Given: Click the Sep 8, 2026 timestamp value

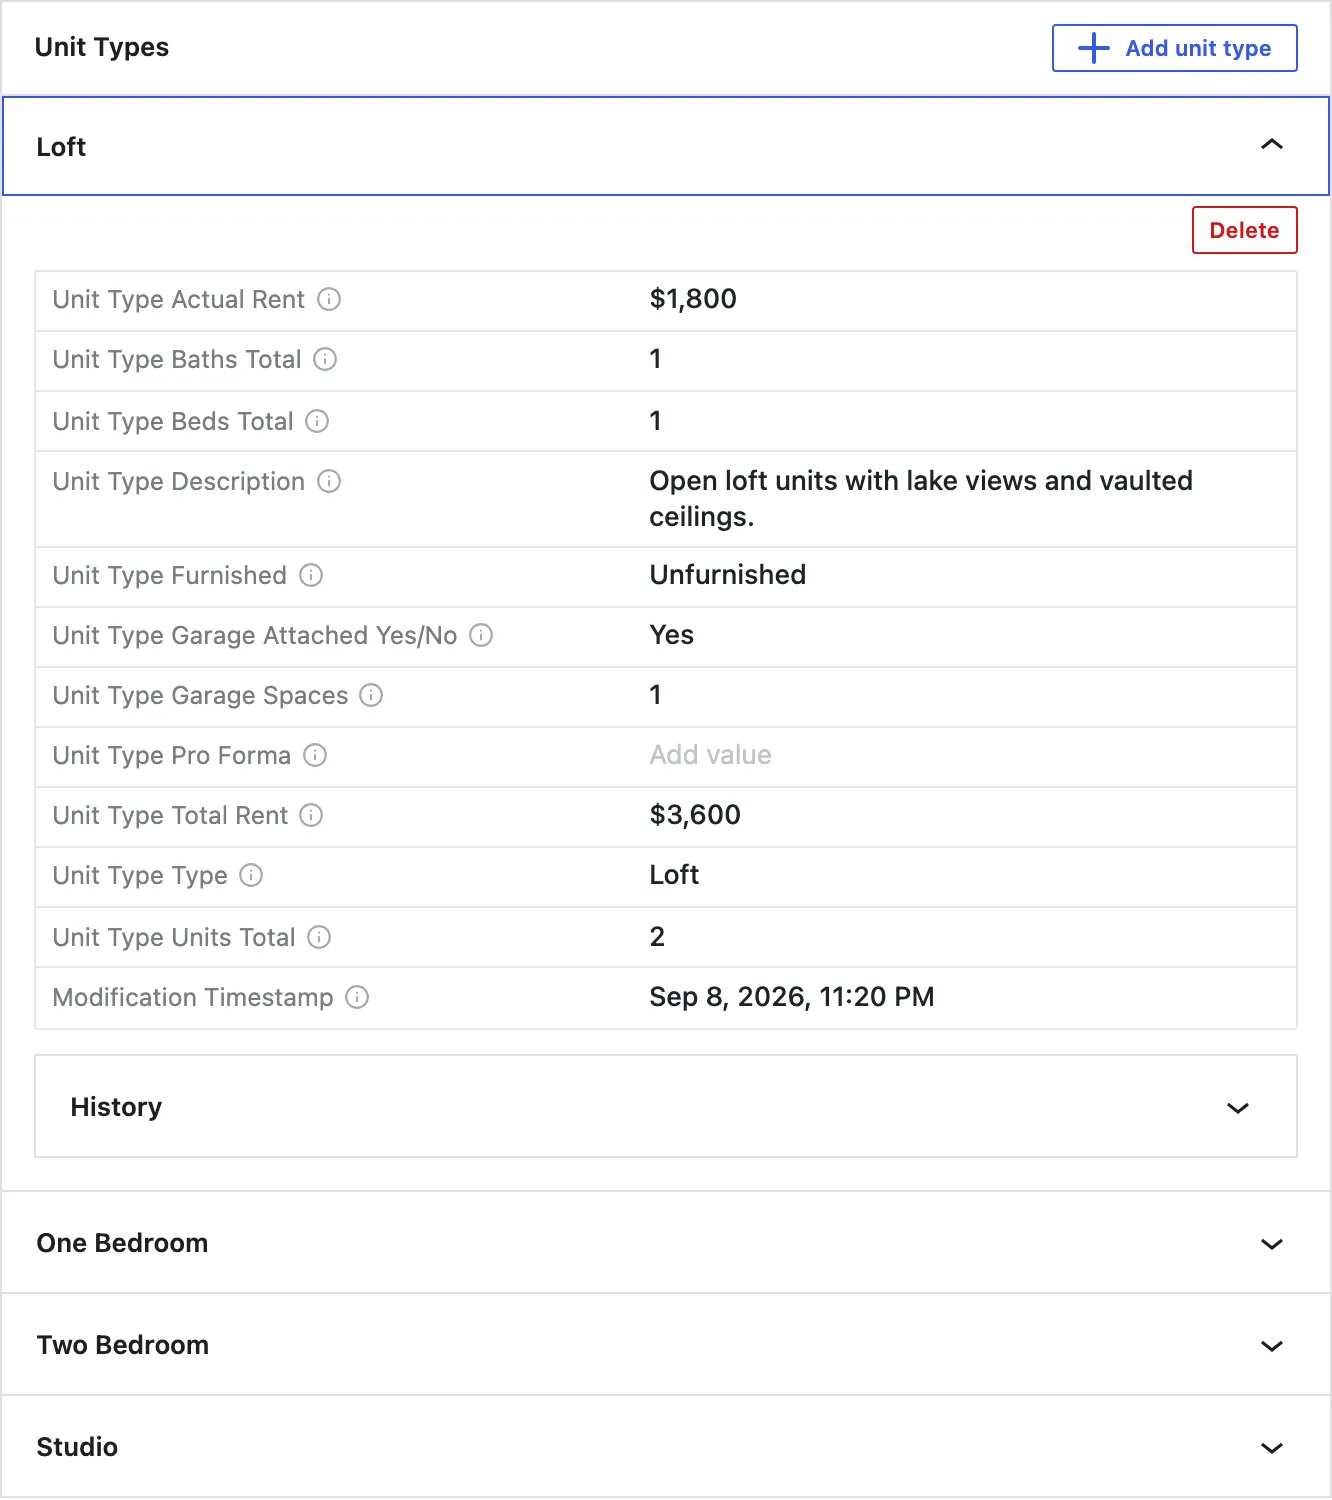Looking at the screenshot, I should pyautogui.click(x=791, y=997).
